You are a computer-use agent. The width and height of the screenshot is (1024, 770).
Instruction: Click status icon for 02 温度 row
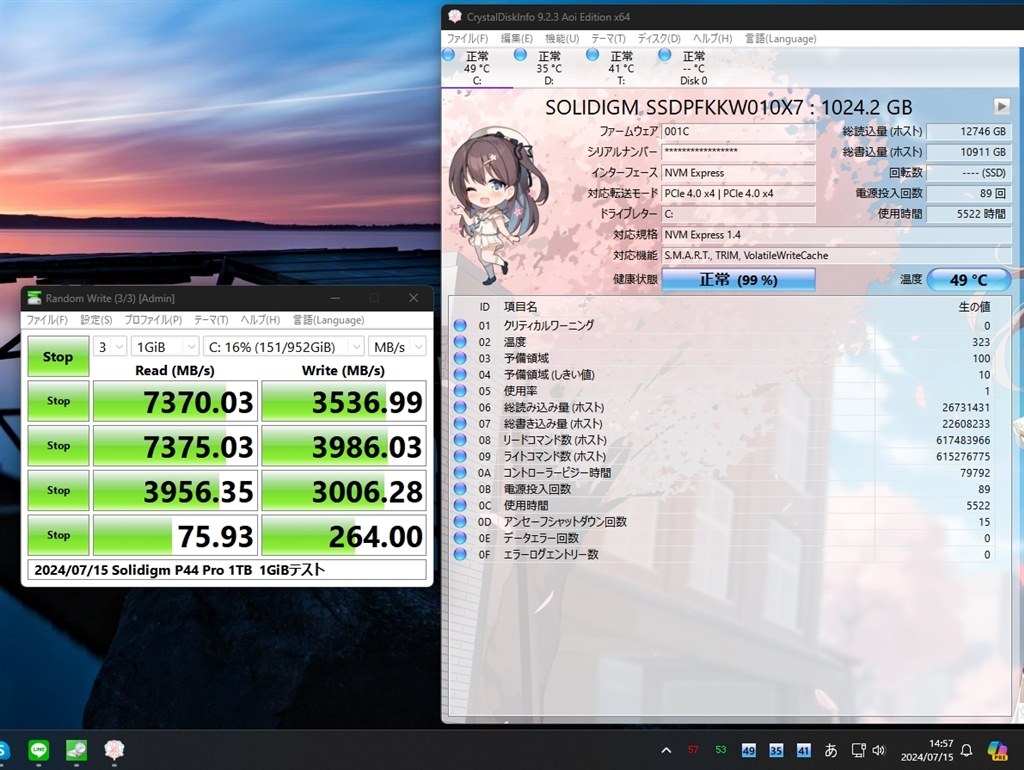pyautogui.click(x=460, y=342)
